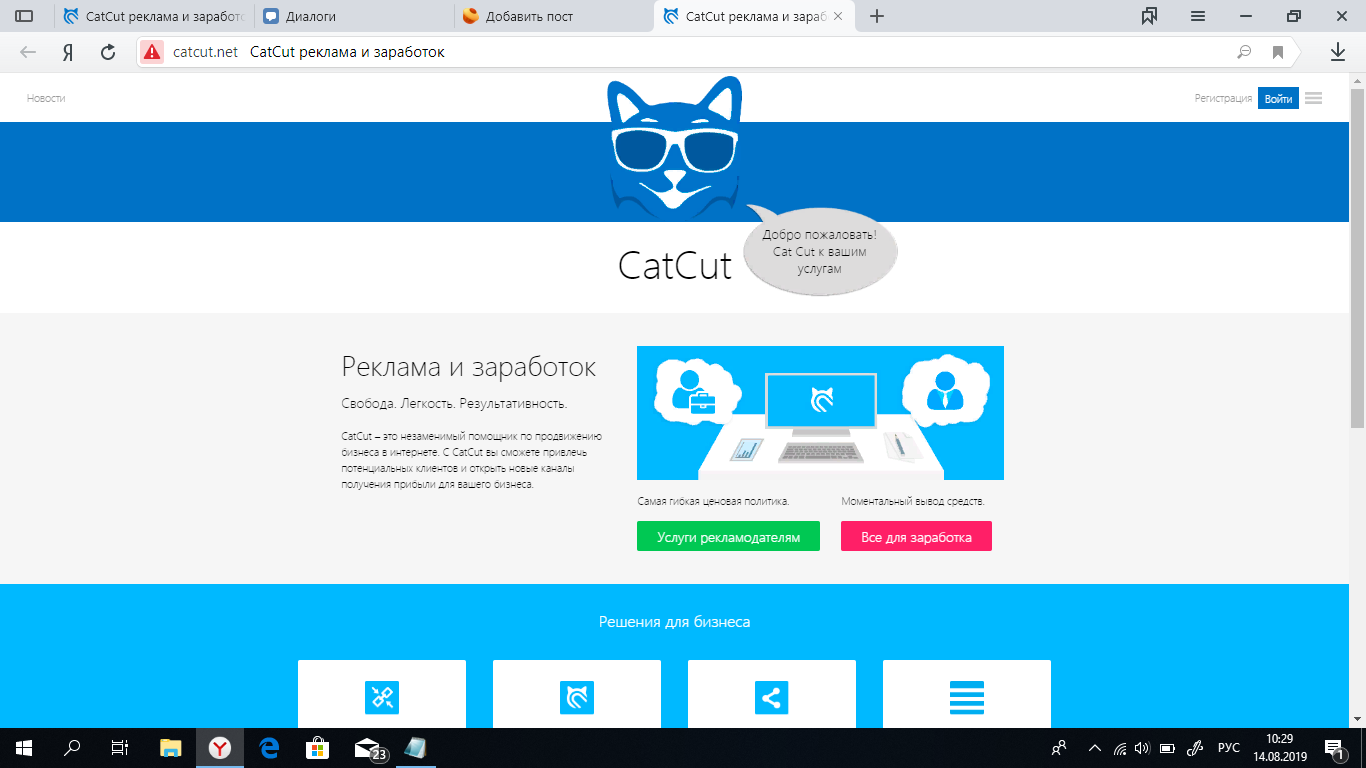Image resolution: width=1366 pixels, height=768 pixels.
Task: Close the active CatCut tab
Action: [x=838, y=16]
